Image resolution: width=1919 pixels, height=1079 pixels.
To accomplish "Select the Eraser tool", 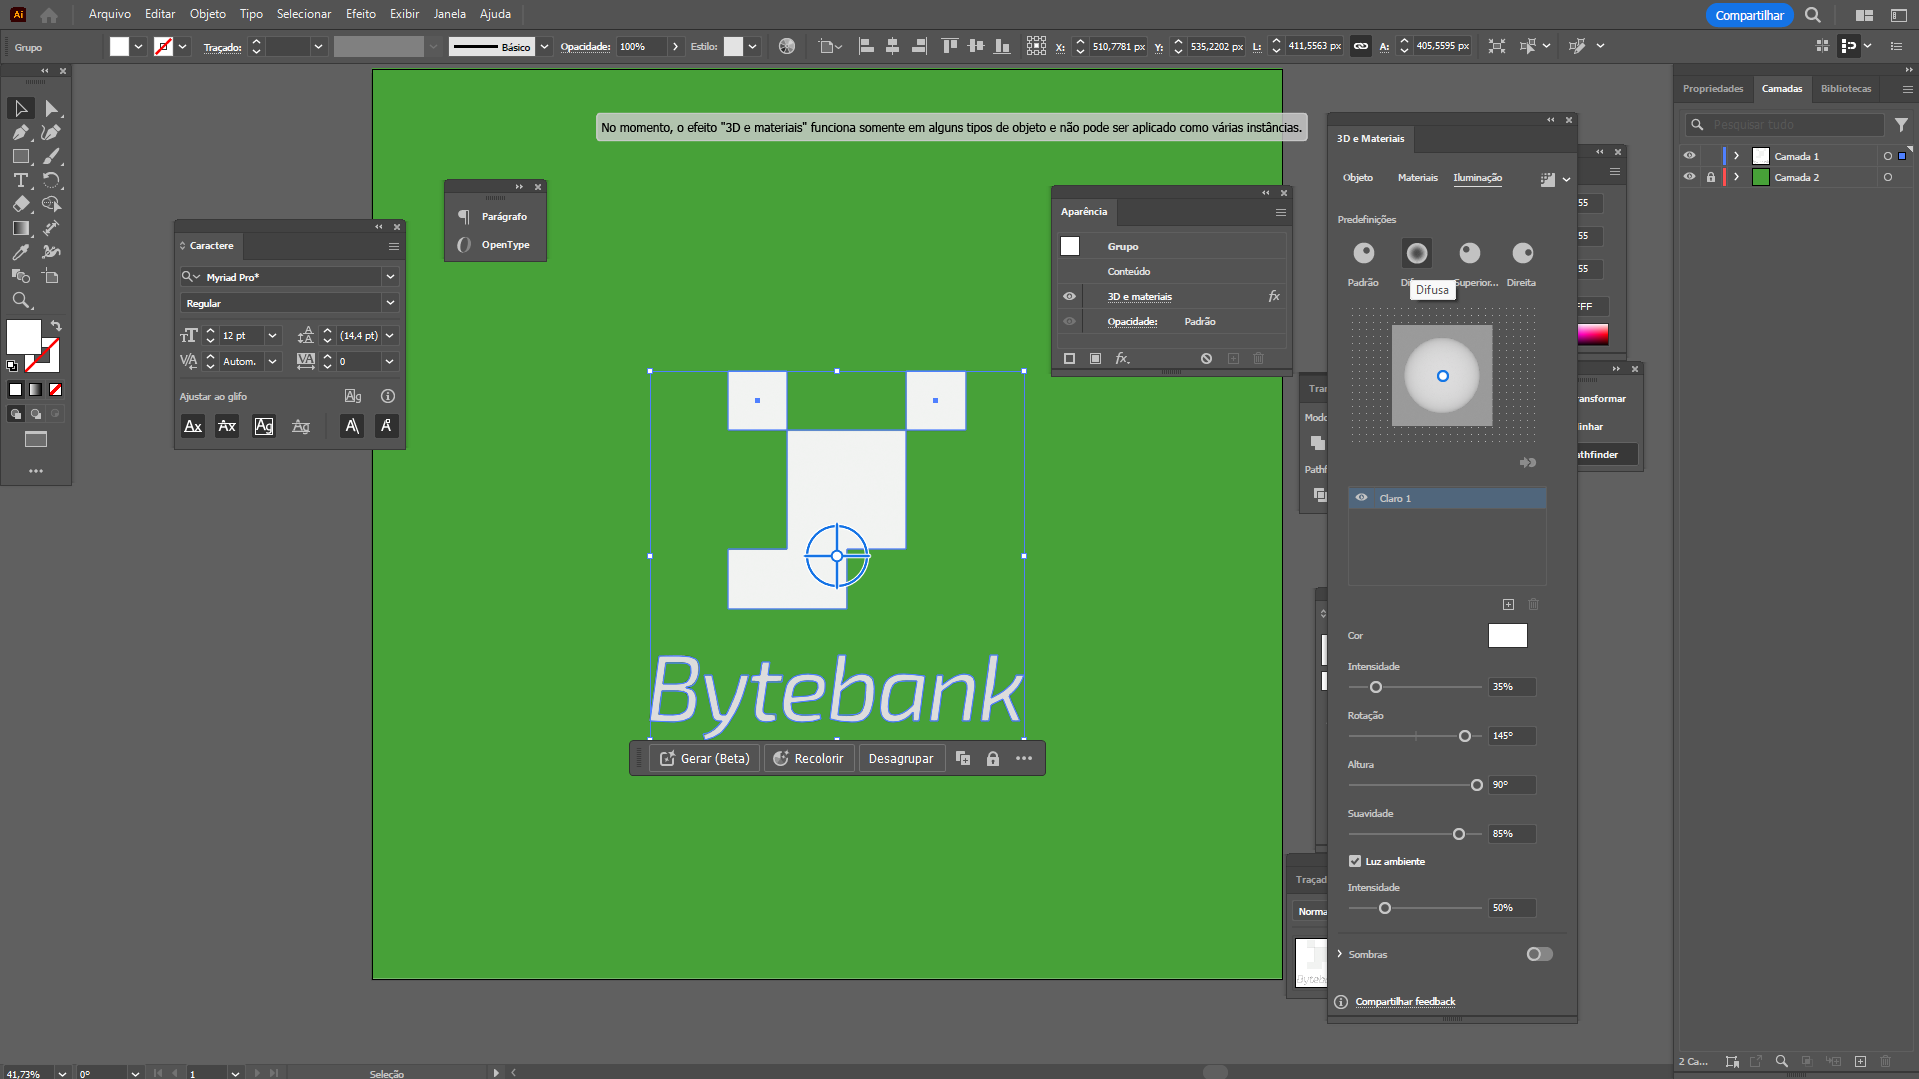I will click(21, 204).
